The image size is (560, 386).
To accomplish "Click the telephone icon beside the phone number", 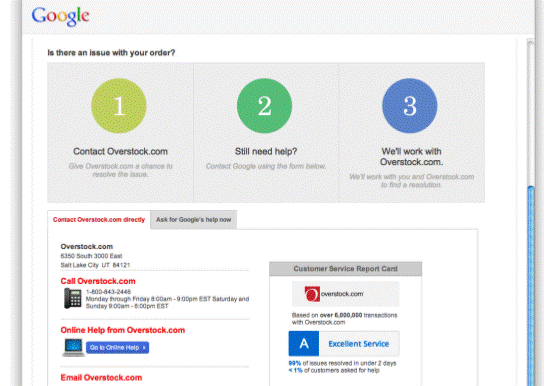I will click(72, 298).
